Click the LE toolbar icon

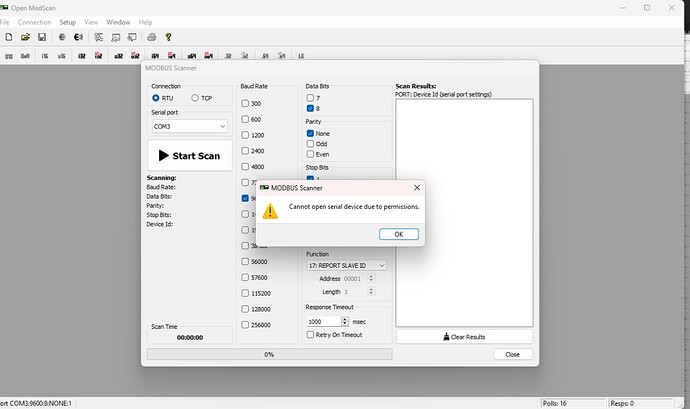(272, 56)
